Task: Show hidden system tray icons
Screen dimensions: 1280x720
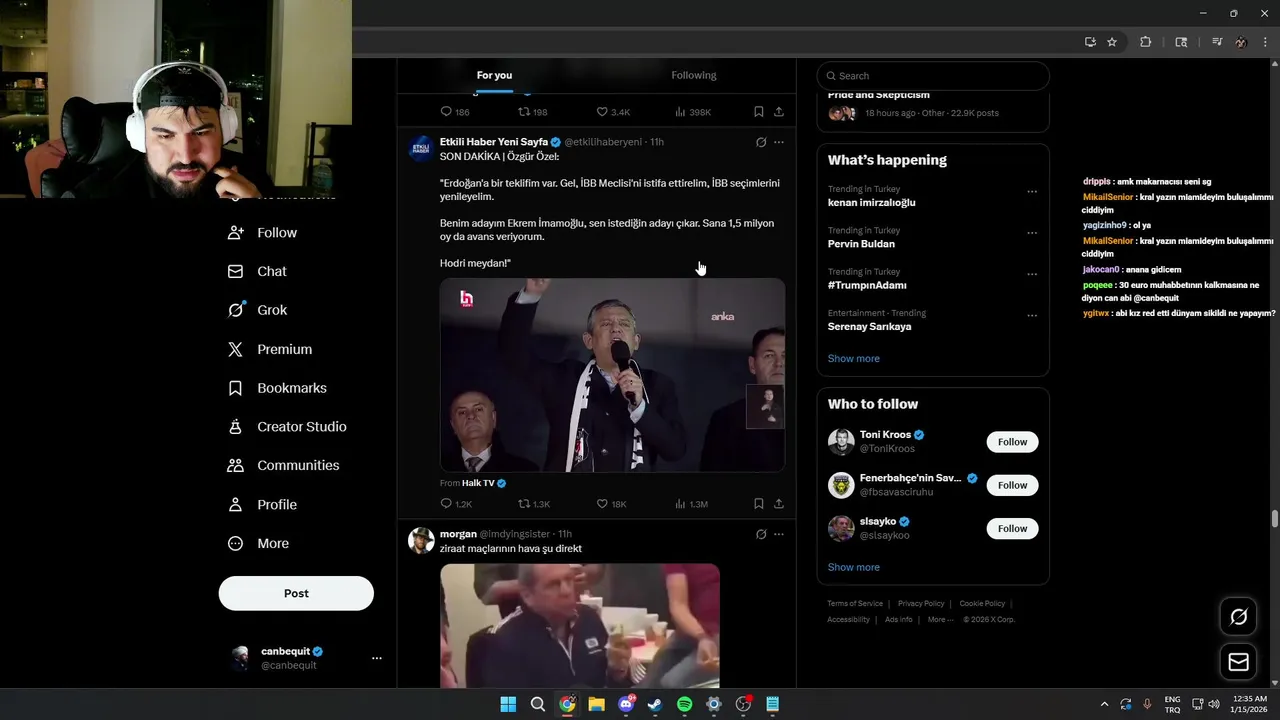Action: coord(1104,704)
